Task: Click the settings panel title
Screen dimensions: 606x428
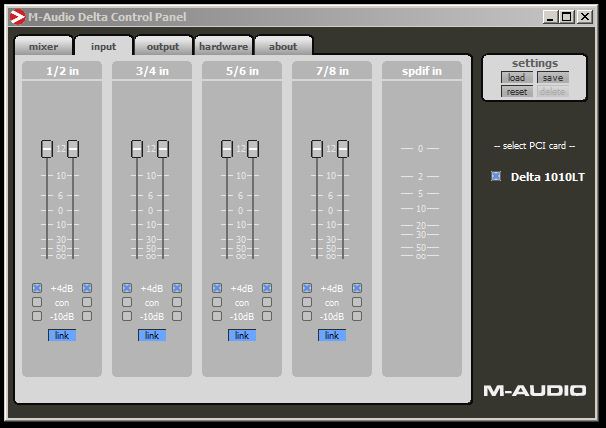Action: click(x=535, y=63)
